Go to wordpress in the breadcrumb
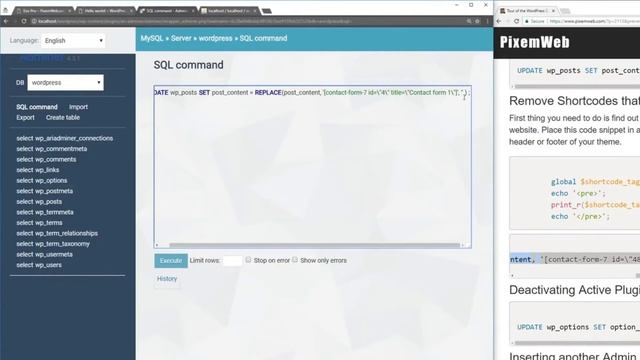The width and height of the screenshot is (640, 360). pos(216,38)
